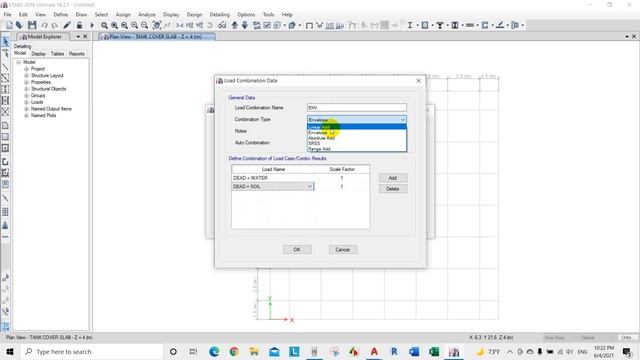Click the pencil edit icon in toolbar
This screenshot has width=640, height=360.
67,25
